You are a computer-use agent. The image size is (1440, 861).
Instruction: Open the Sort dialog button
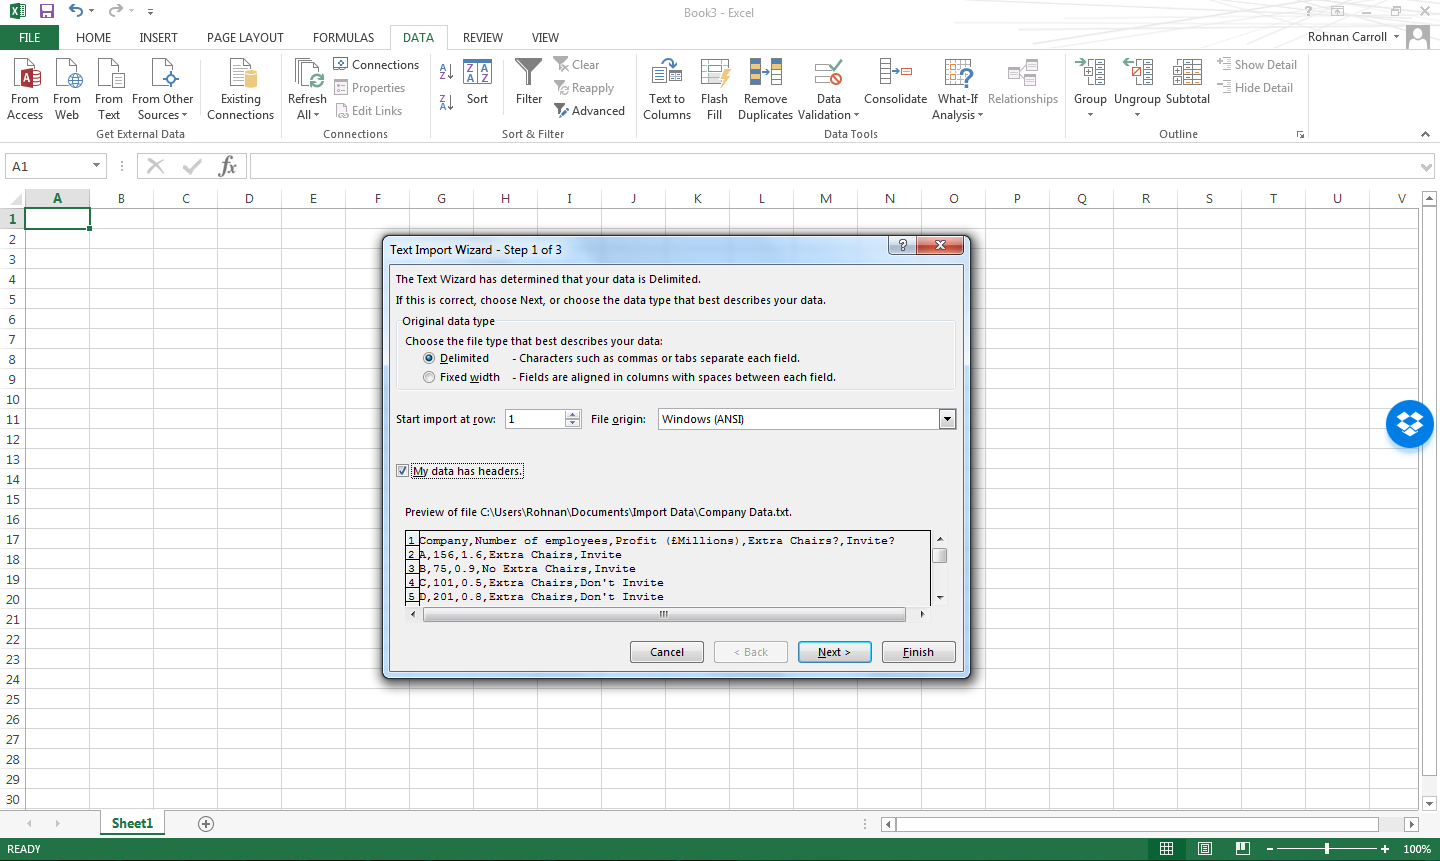(x=478, y=83)
